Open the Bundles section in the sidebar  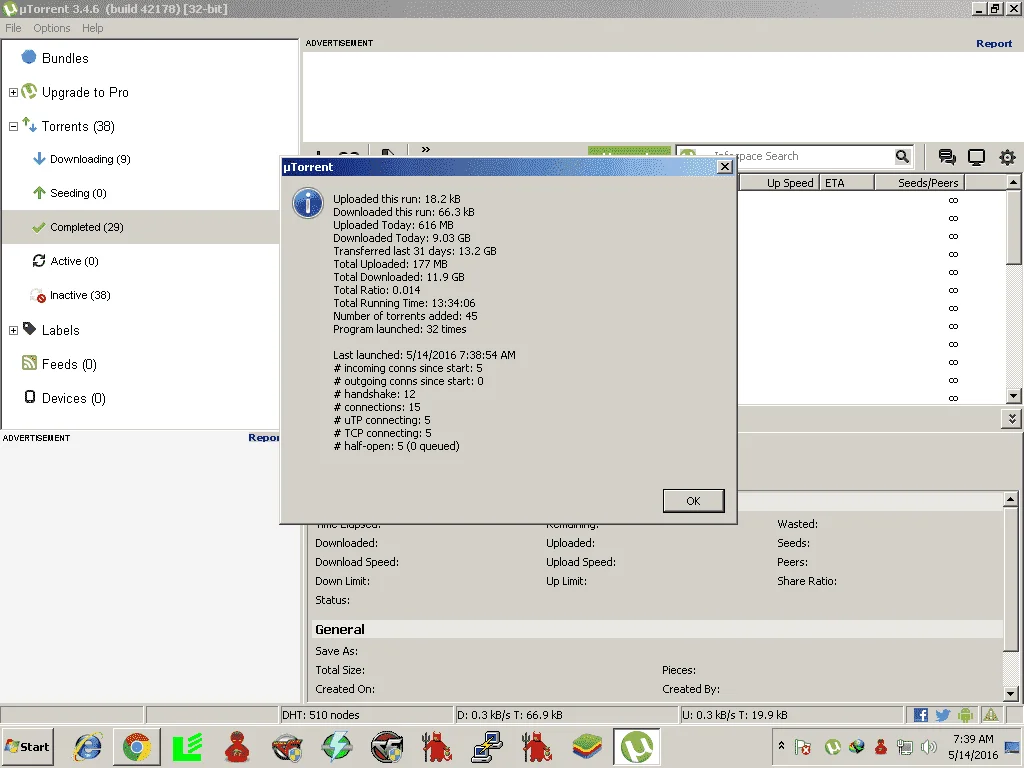65,58
